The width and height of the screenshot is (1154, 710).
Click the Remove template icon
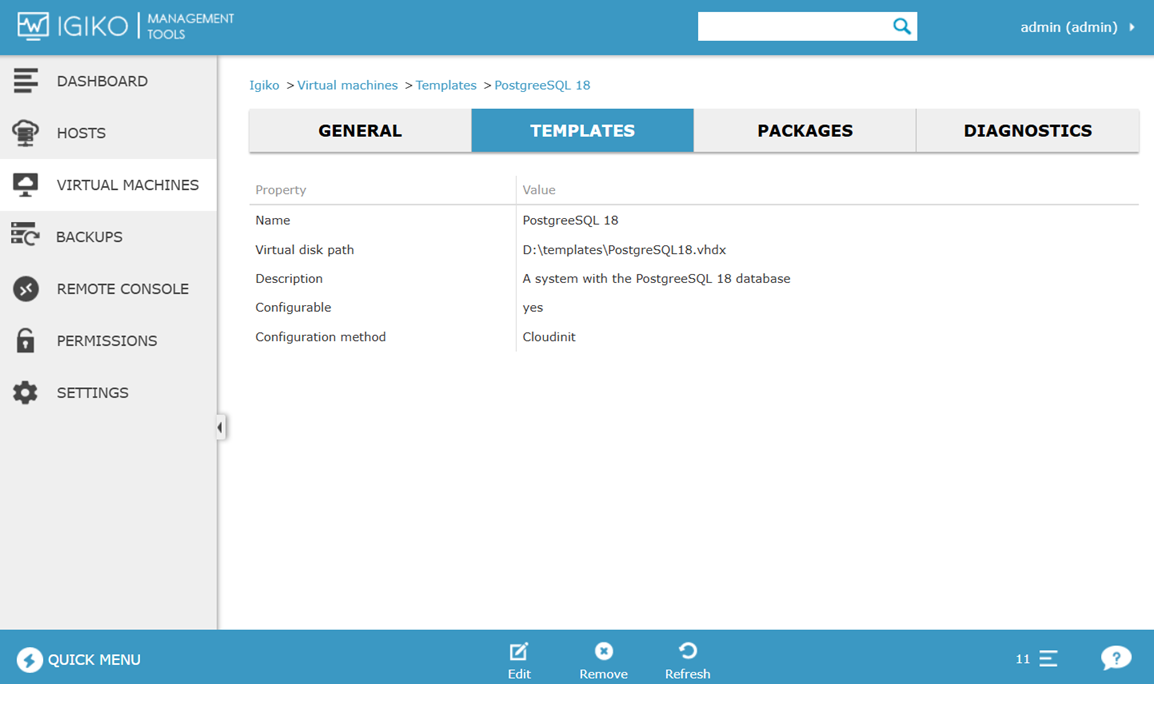coord(603,652)
